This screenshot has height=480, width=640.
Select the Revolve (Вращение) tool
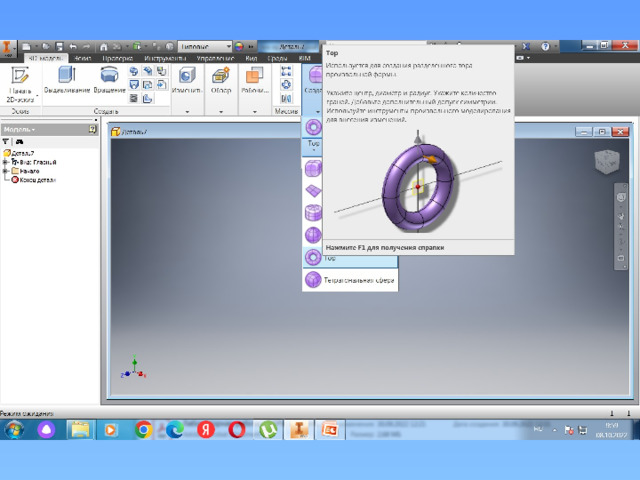[x=110, y=80]
